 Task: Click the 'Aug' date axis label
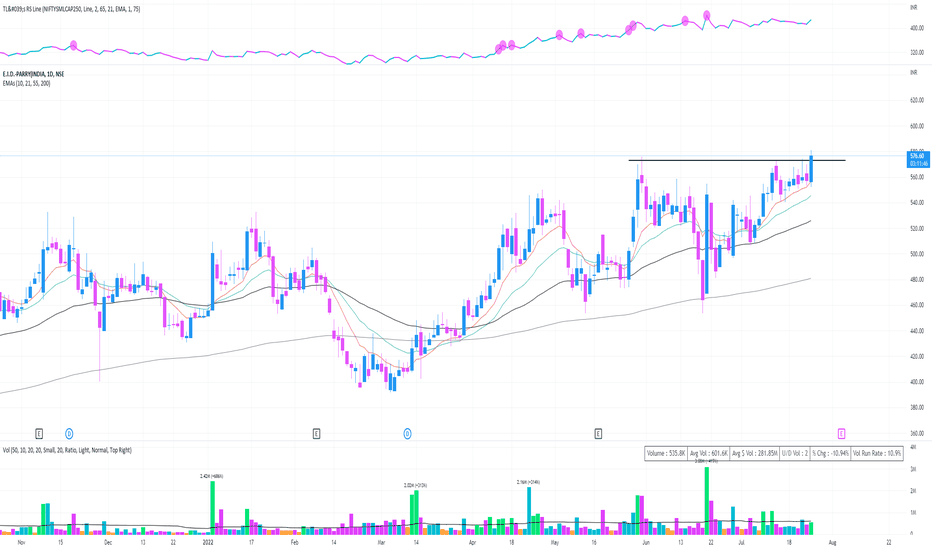pyautogui.click(x=833, y=543)
